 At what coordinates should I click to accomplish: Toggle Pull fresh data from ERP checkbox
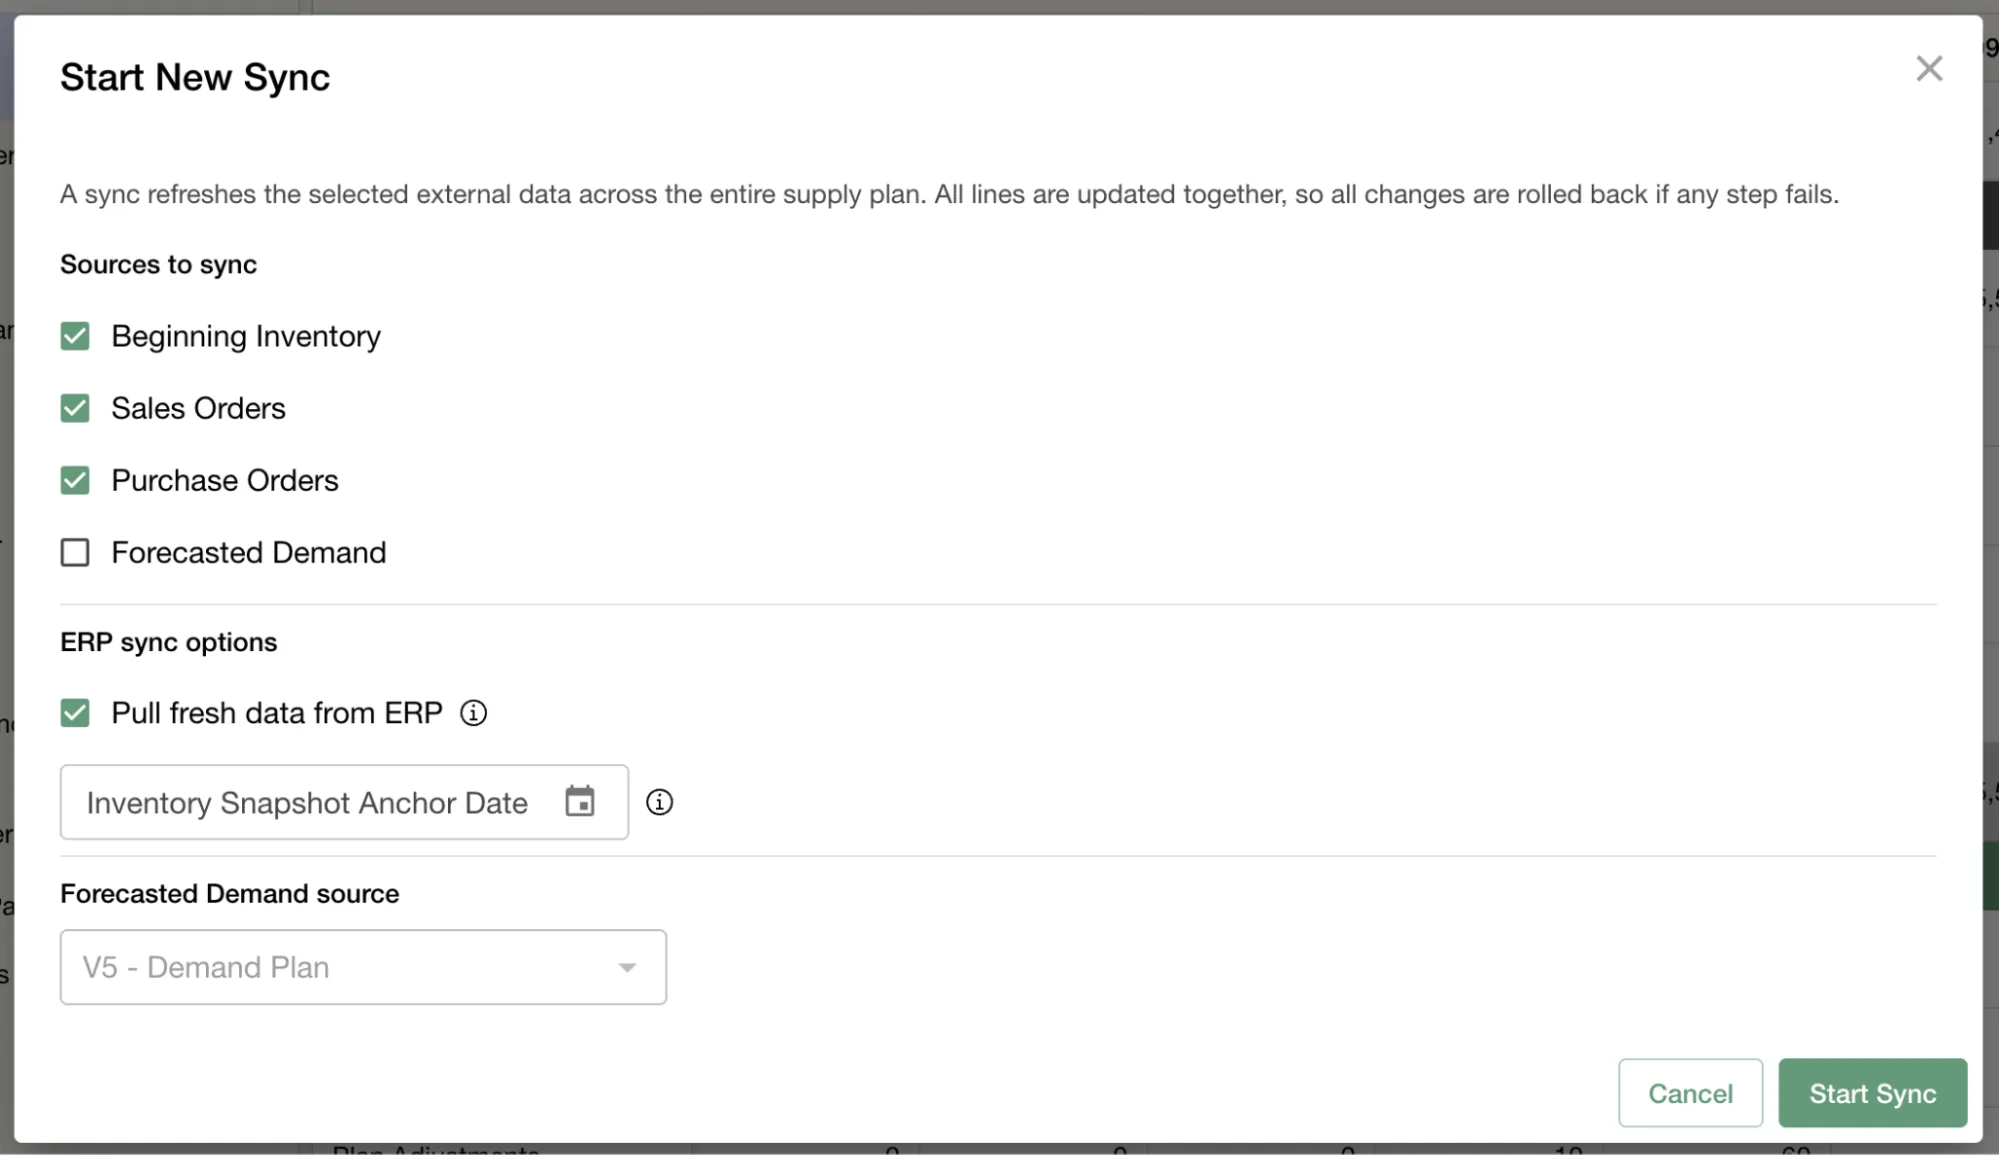coord(75,713)
